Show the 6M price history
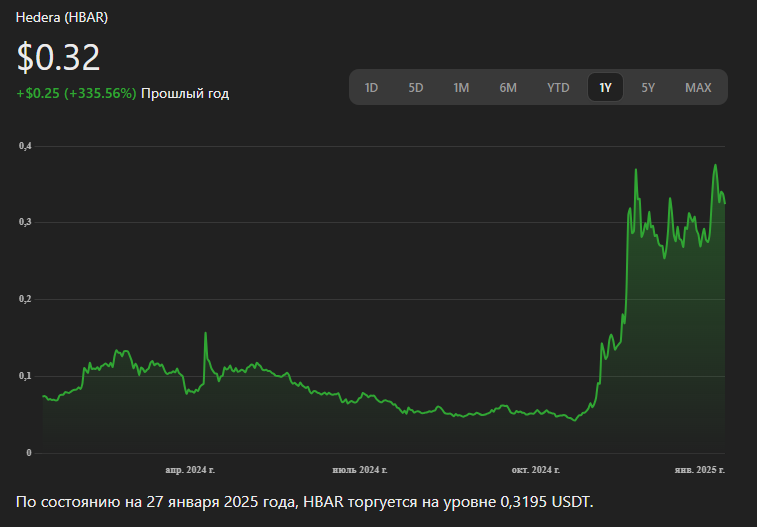 click(508, 87)
